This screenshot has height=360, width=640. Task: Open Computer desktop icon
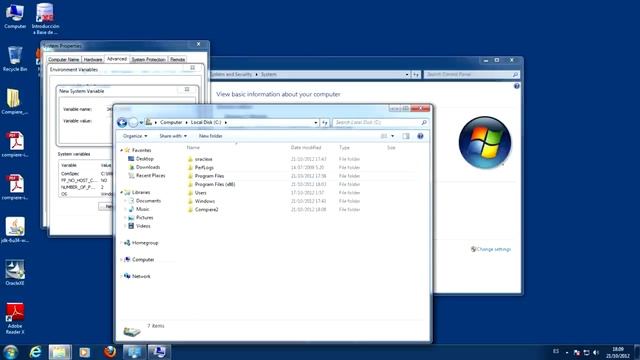(x=15, y=16)
